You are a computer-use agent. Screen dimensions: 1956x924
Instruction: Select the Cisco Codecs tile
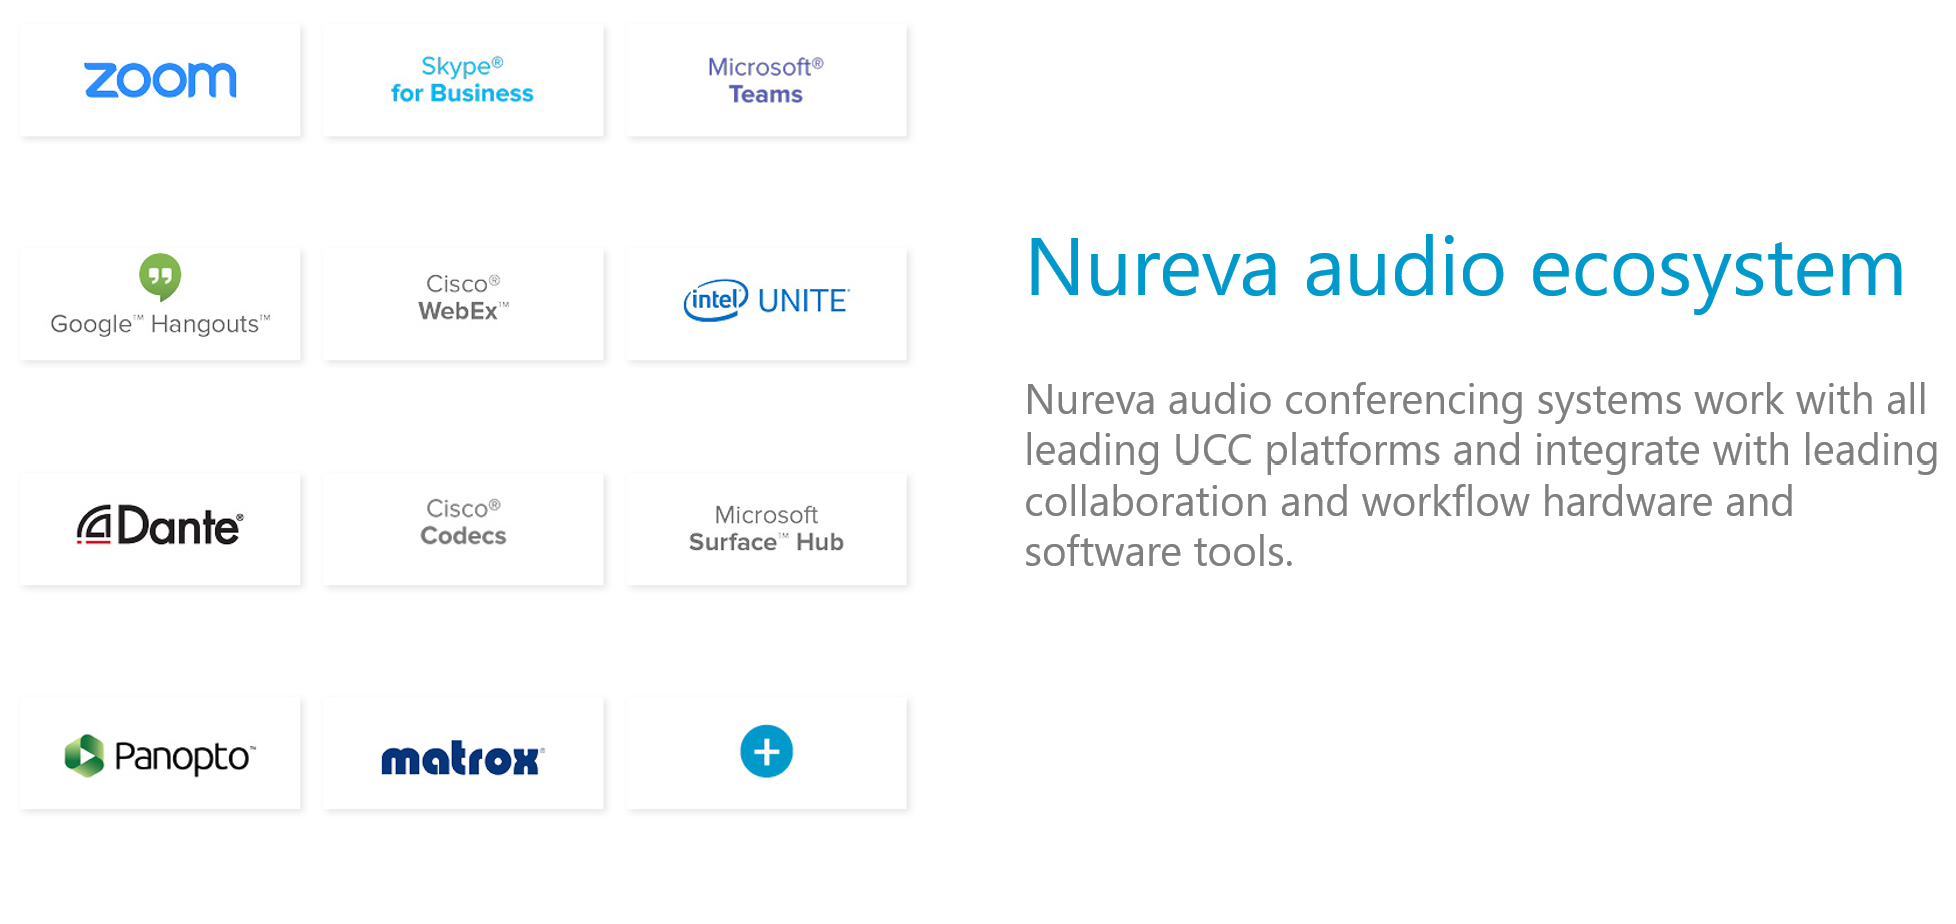click(462, 523)
